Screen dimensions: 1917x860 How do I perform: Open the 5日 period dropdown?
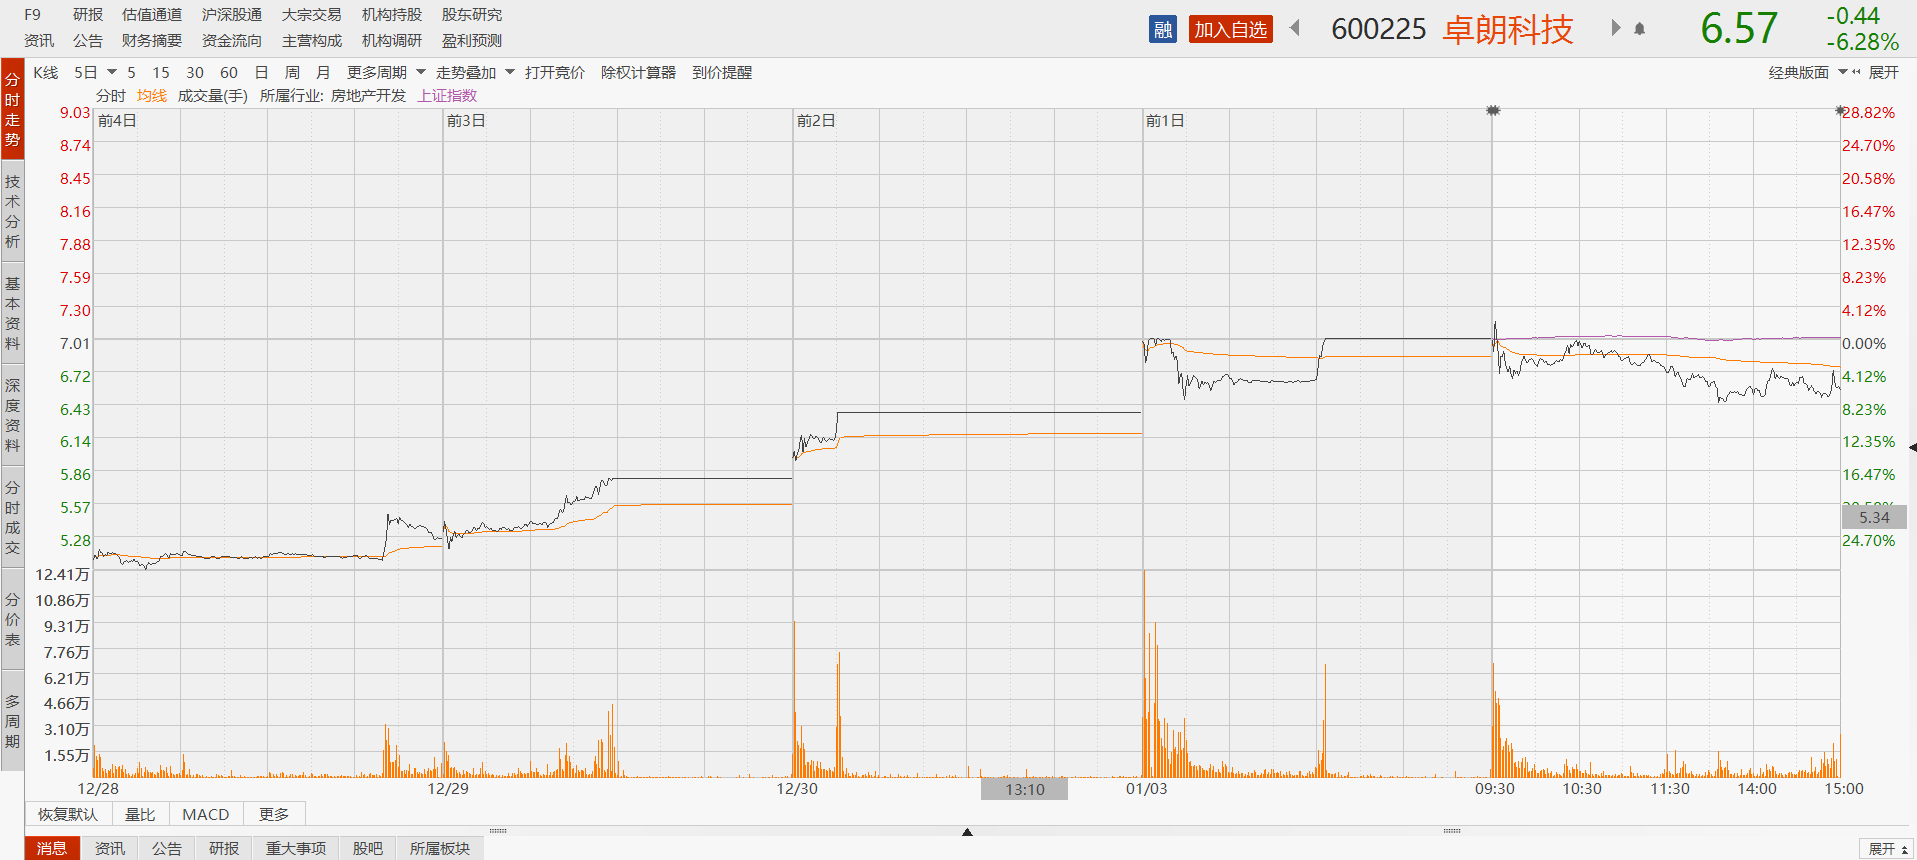pyautogui.click(x=95, y=73)
